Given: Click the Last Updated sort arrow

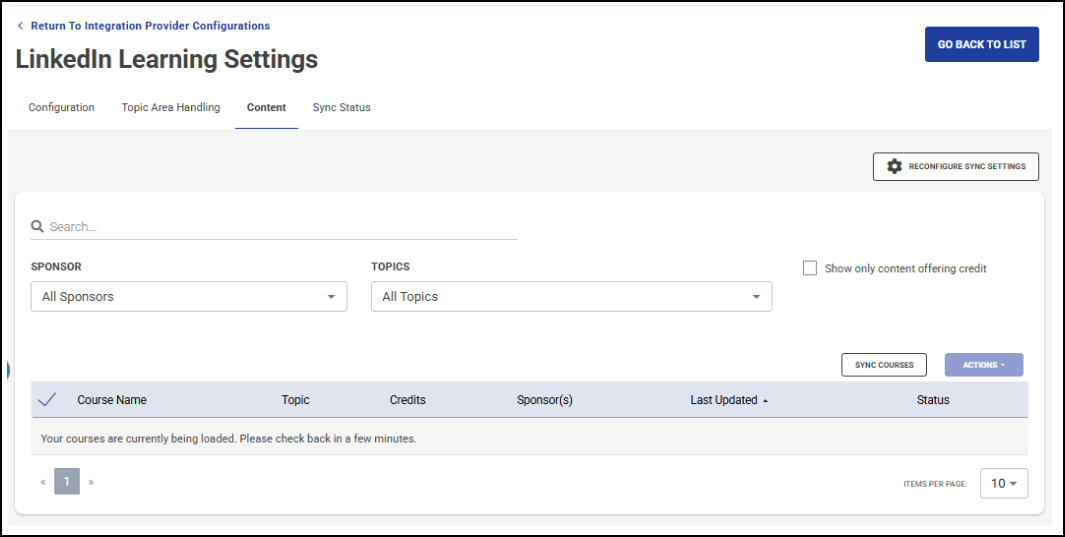Looking at the screenshot, I should pos(766,400).
